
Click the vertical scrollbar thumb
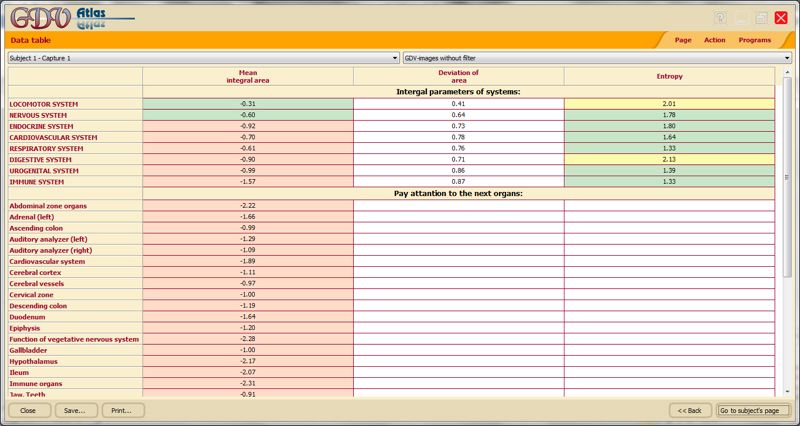(x=788, y=178)
